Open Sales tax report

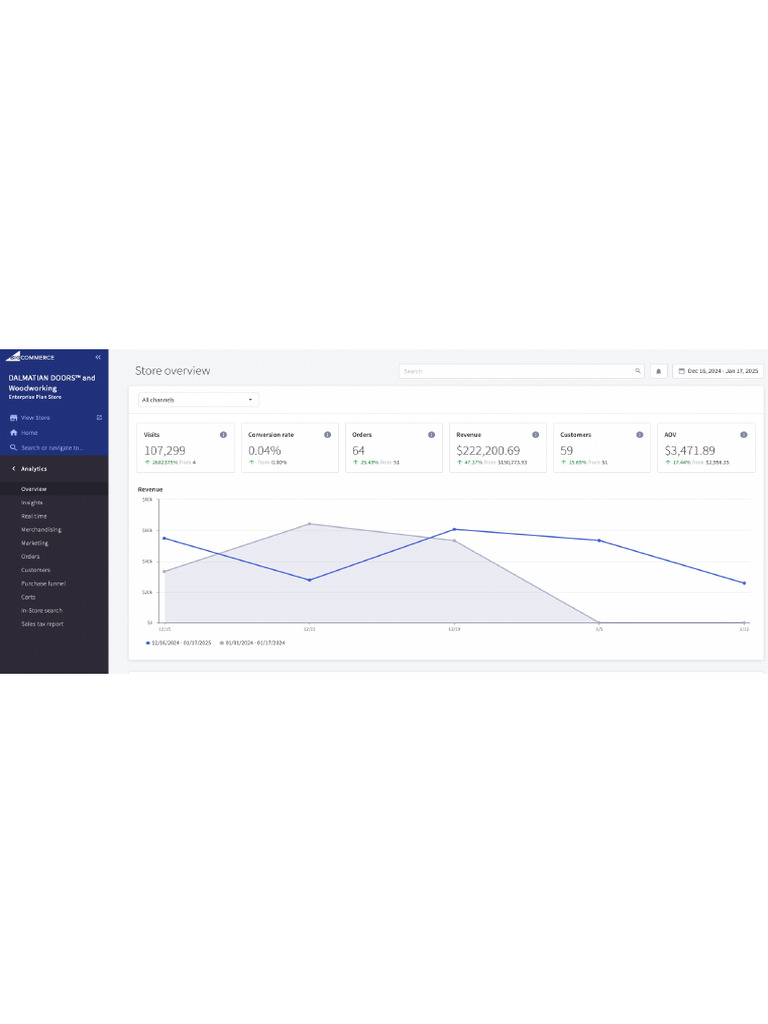tap(42, 624)
